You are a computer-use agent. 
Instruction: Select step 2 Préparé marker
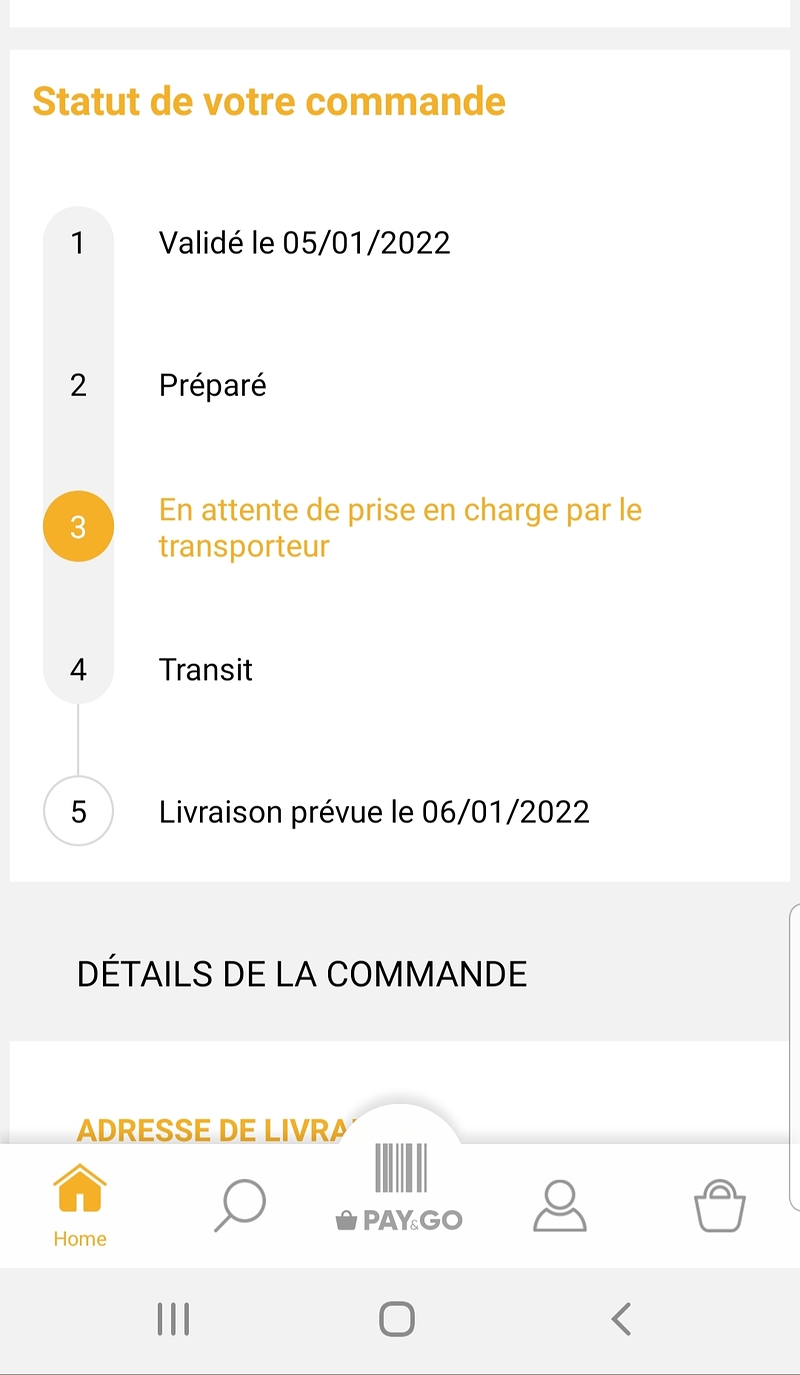[x=78, y=385]
